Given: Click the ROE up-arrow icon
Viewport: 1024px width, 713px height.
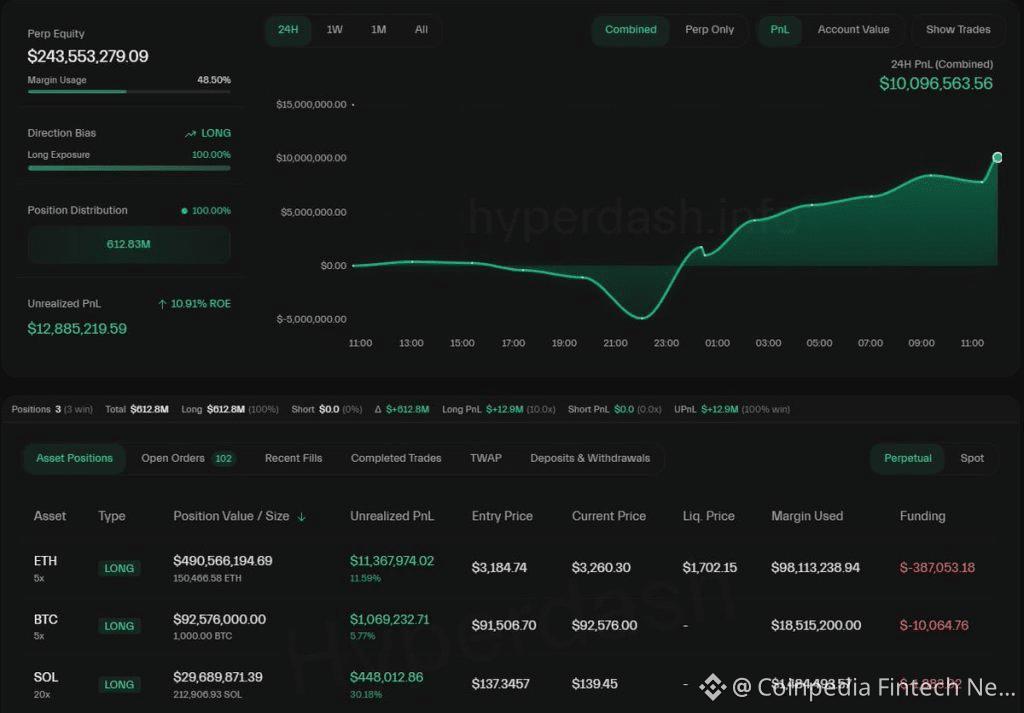Looking at the screenshot, I should (x=162, y=304).
